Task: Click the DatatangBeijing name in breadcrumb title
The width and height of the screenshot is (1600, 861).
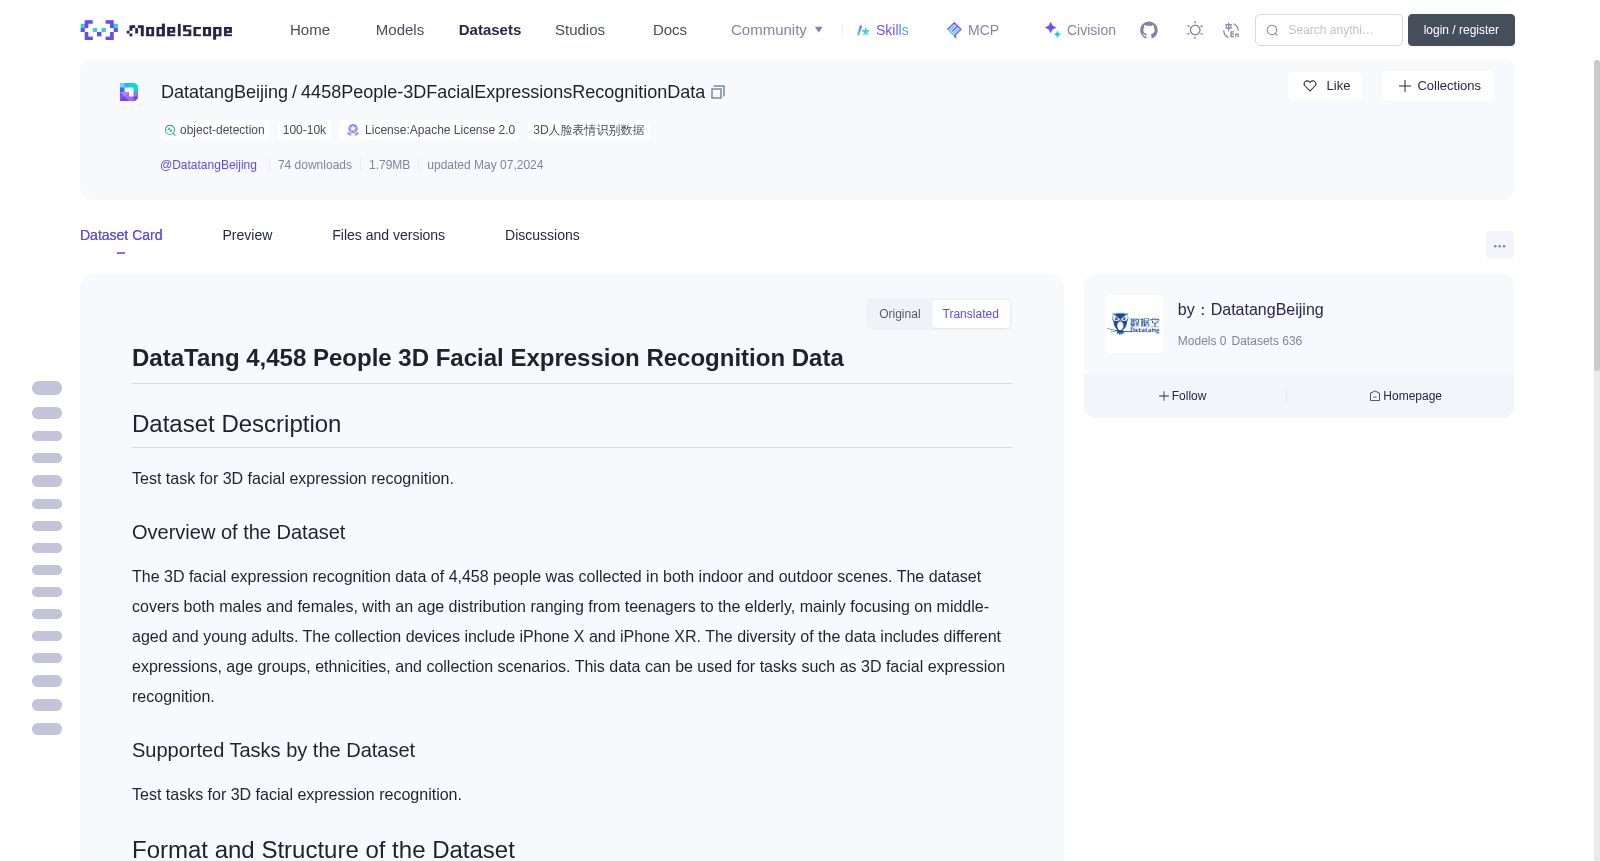Action: (224, 92)
